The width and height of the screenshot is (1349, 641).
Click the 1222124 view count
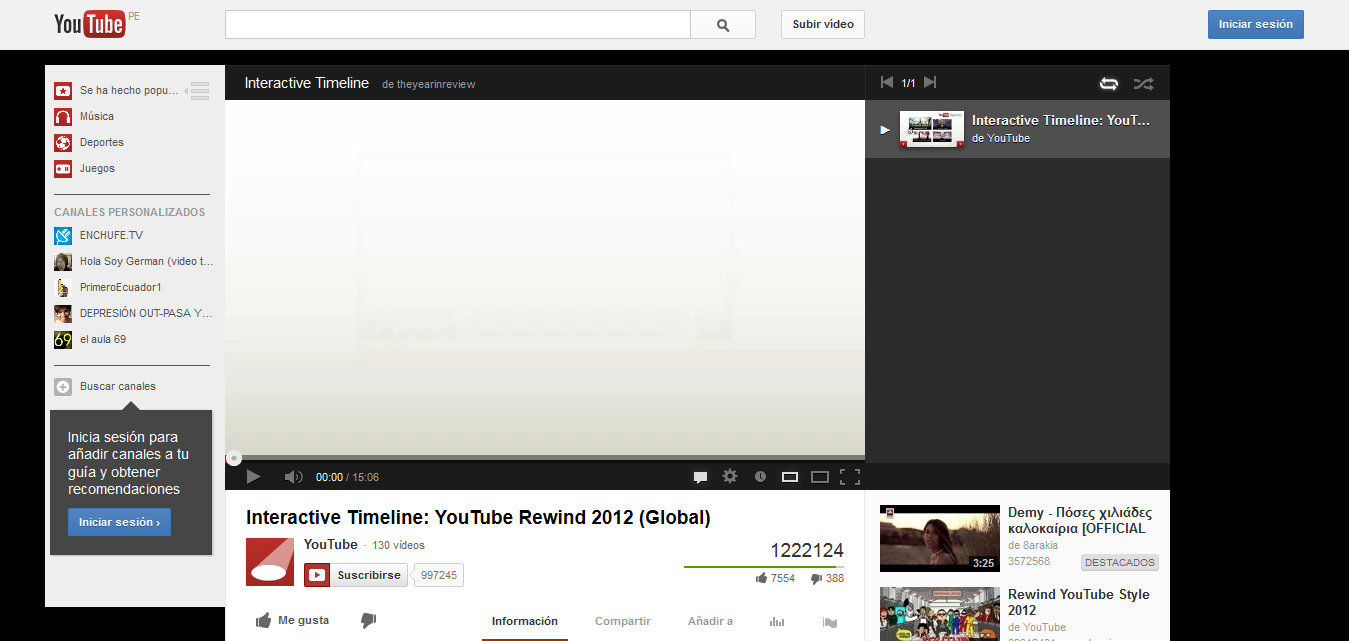(x=807, y=550)
